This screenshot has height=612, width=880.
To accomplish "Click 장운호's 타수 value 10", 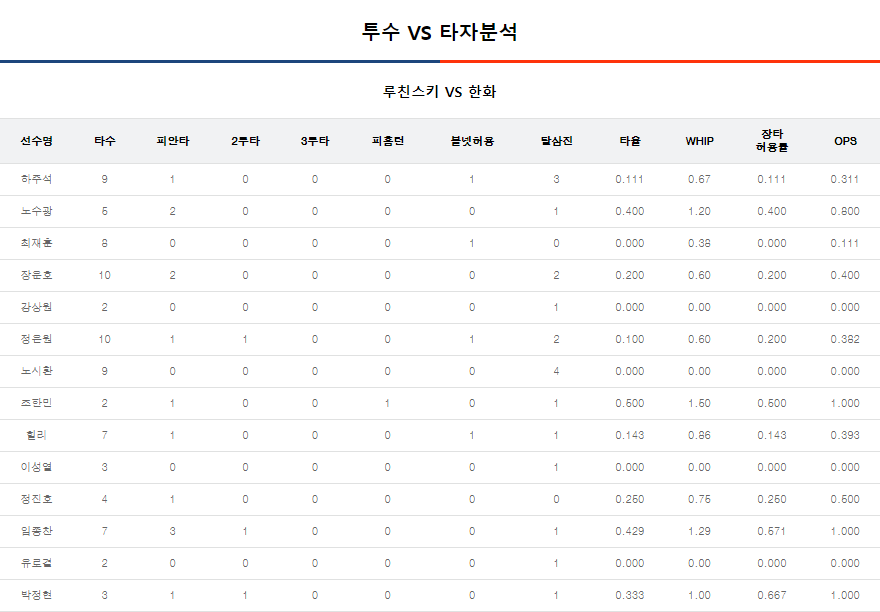I will pos(104,275).
